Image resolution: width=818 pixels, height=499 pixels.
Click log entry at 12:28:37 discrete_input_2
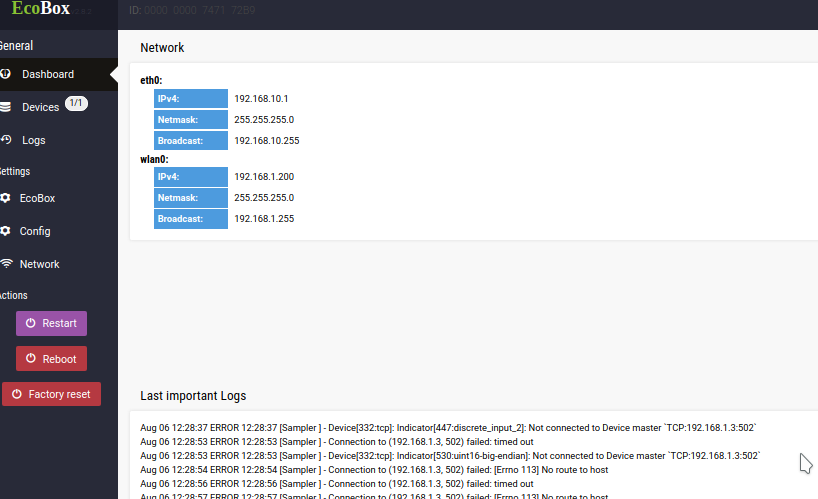[x=448, y=428]
